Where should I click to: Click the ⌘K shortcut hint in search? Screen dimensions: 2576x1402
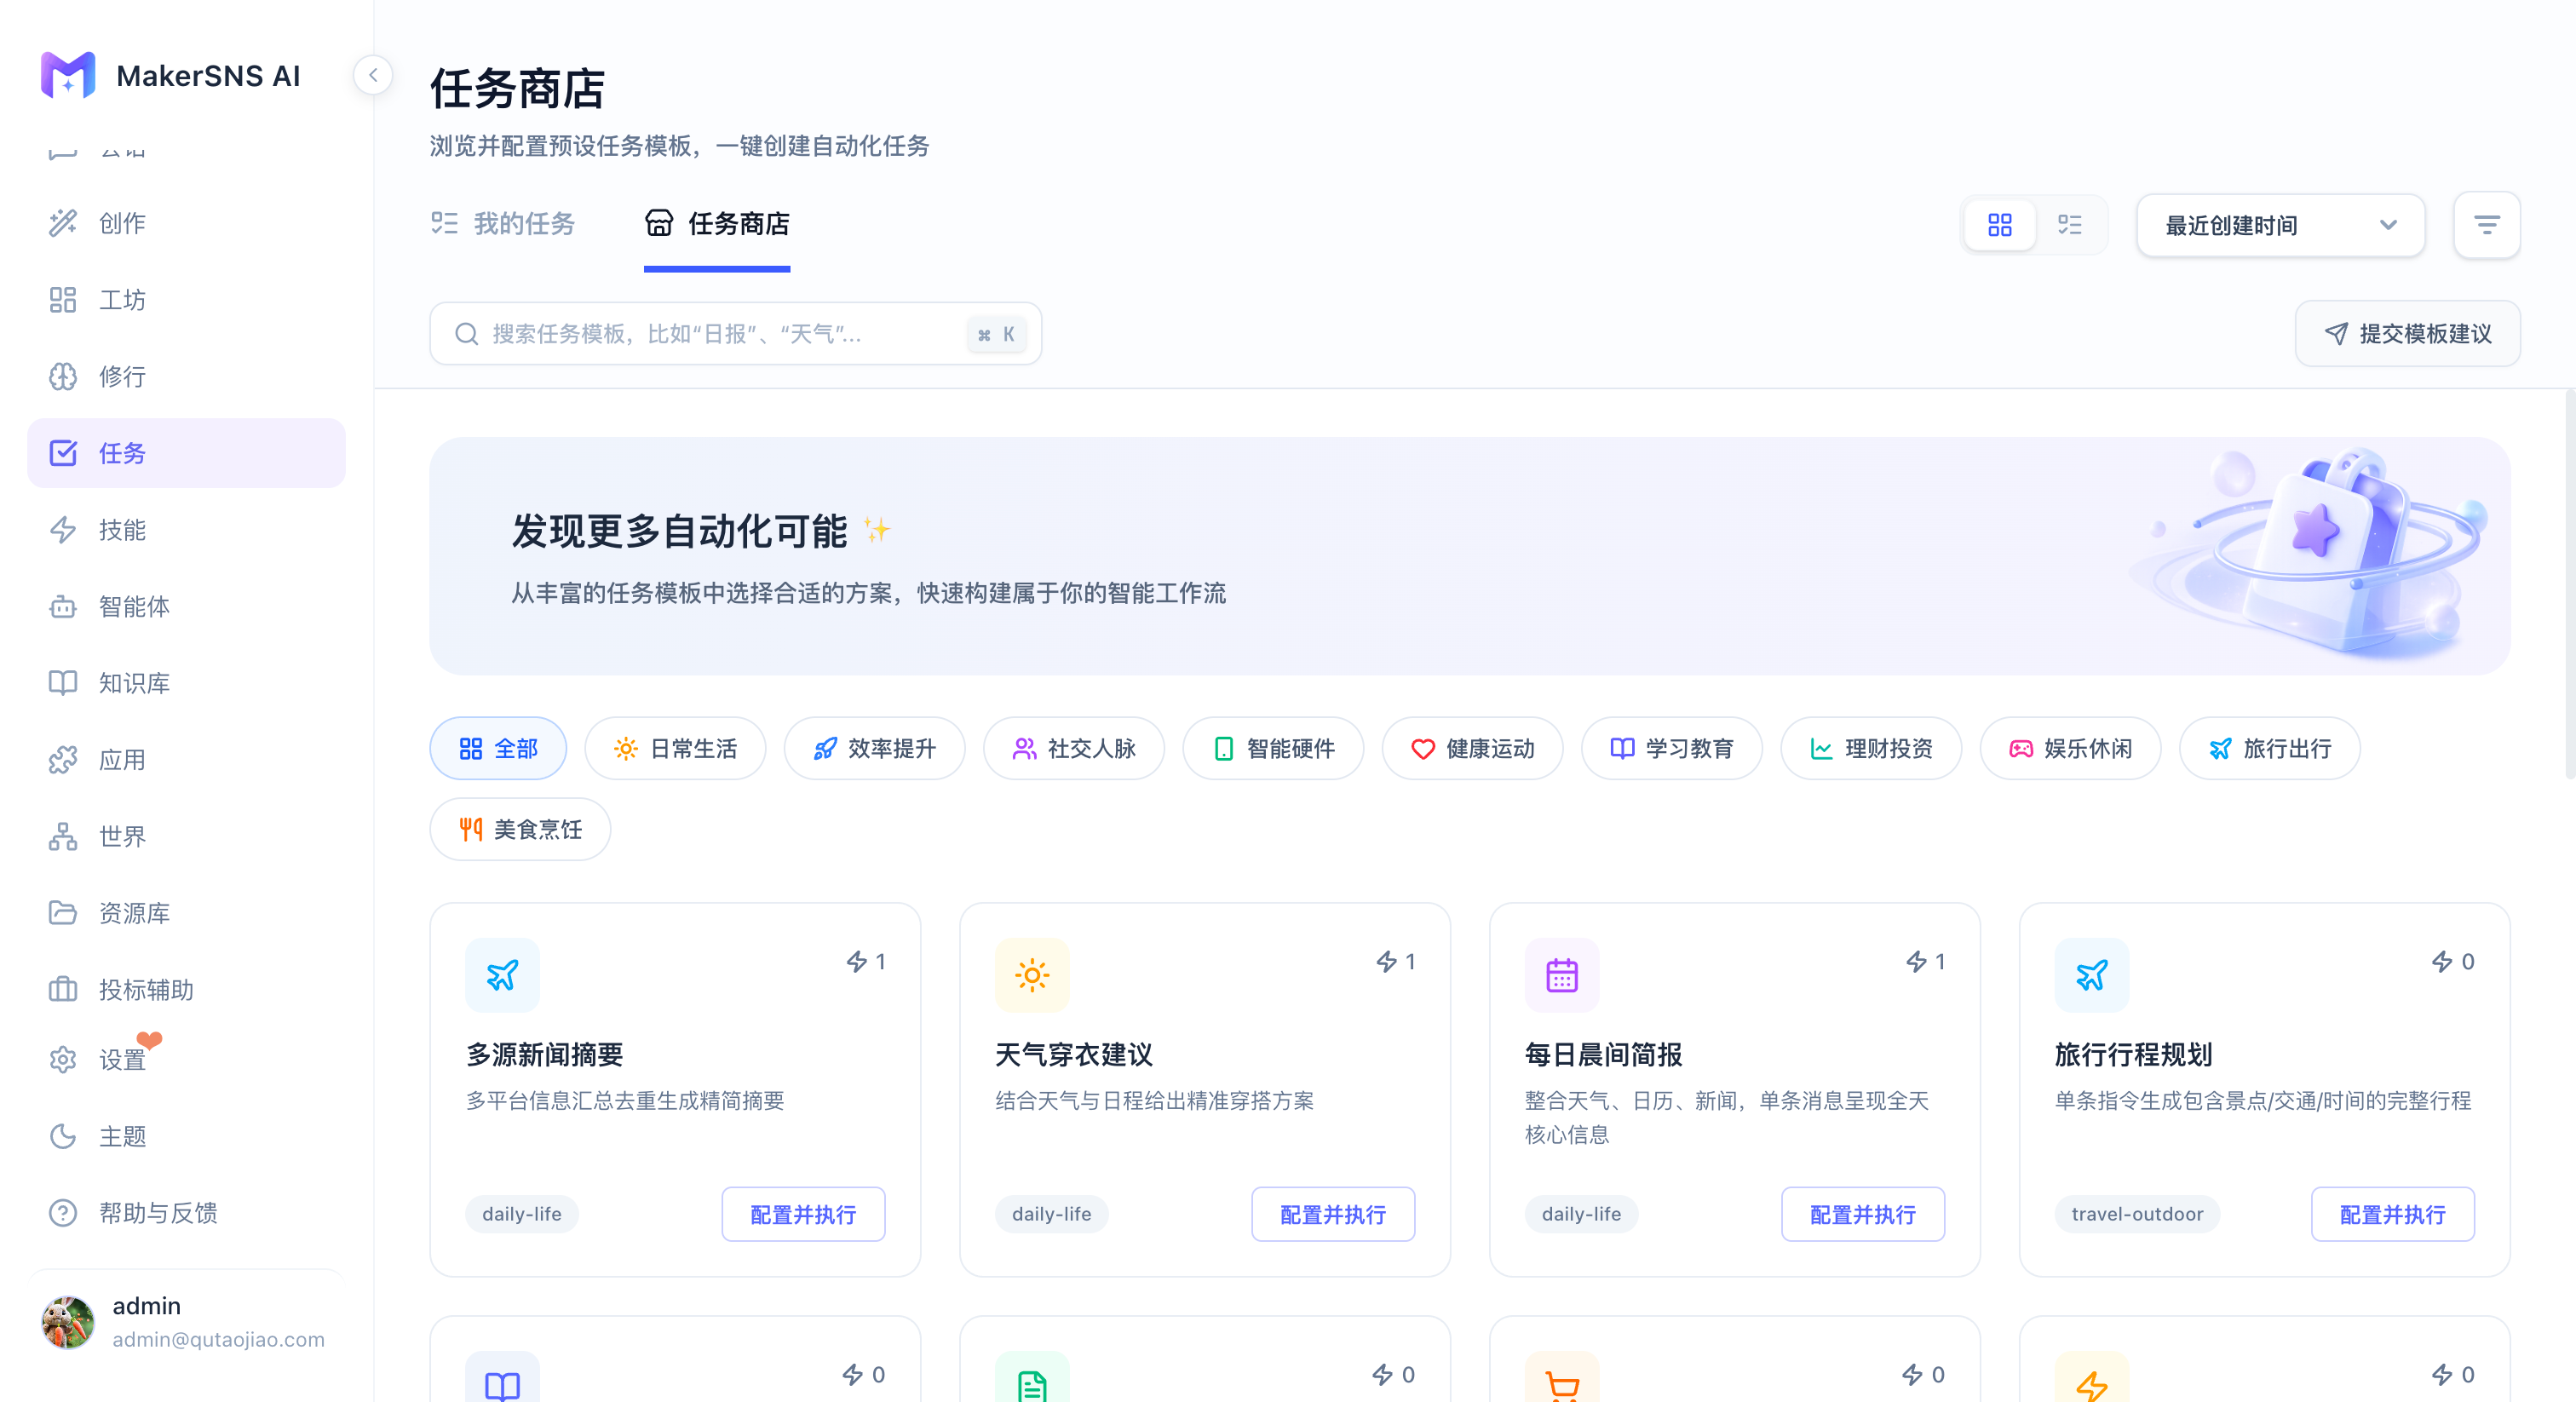click(996, 335)
